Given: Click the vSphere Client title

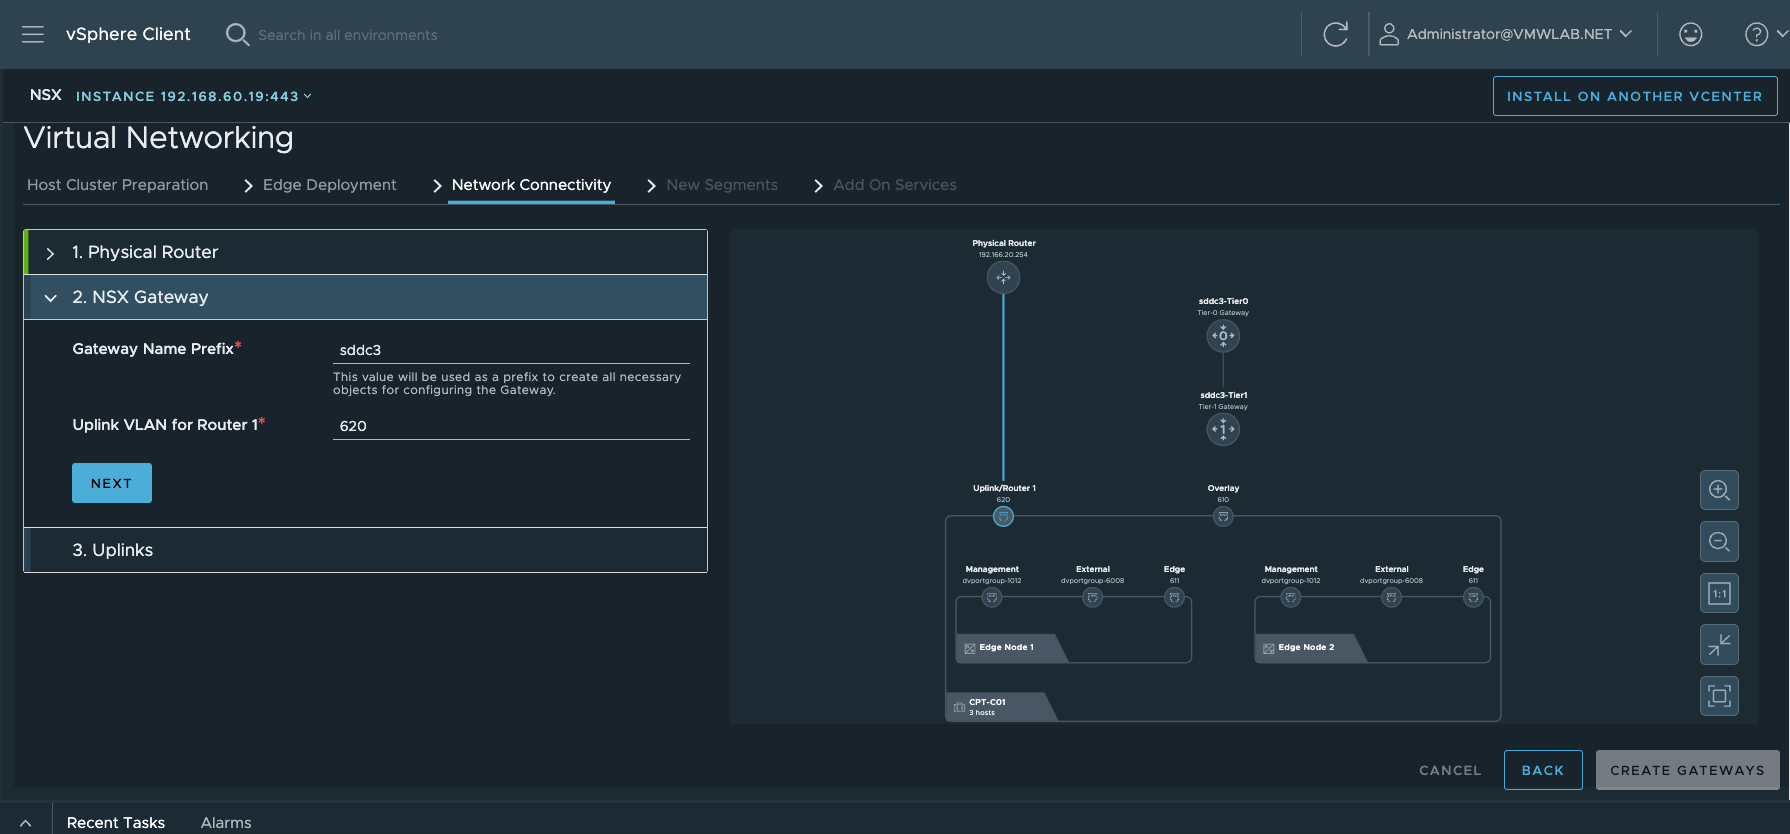Looking at the screenshot, I should (128, 34).
